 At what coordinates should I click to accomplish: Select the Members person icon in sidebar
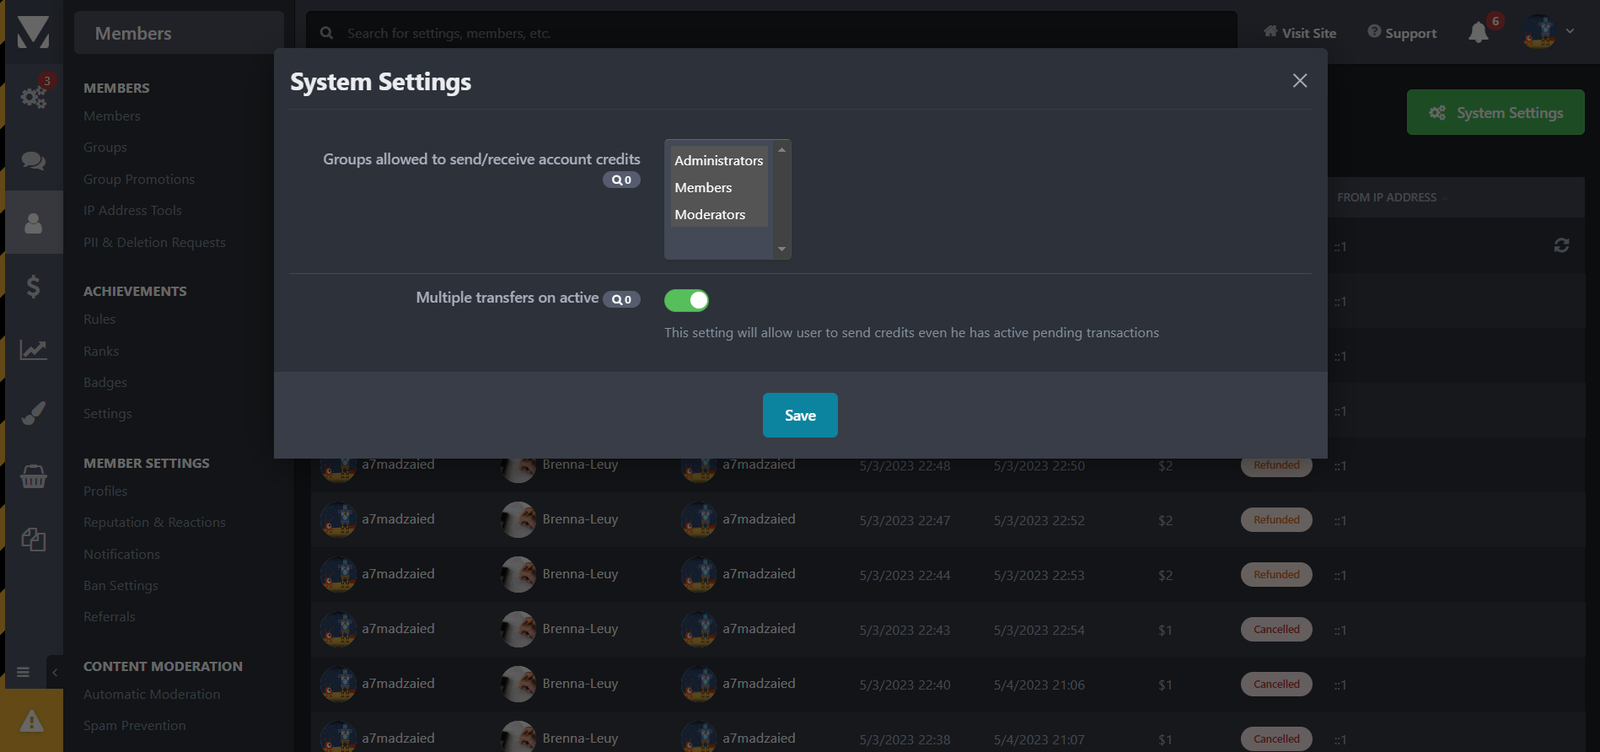(34, 223)
